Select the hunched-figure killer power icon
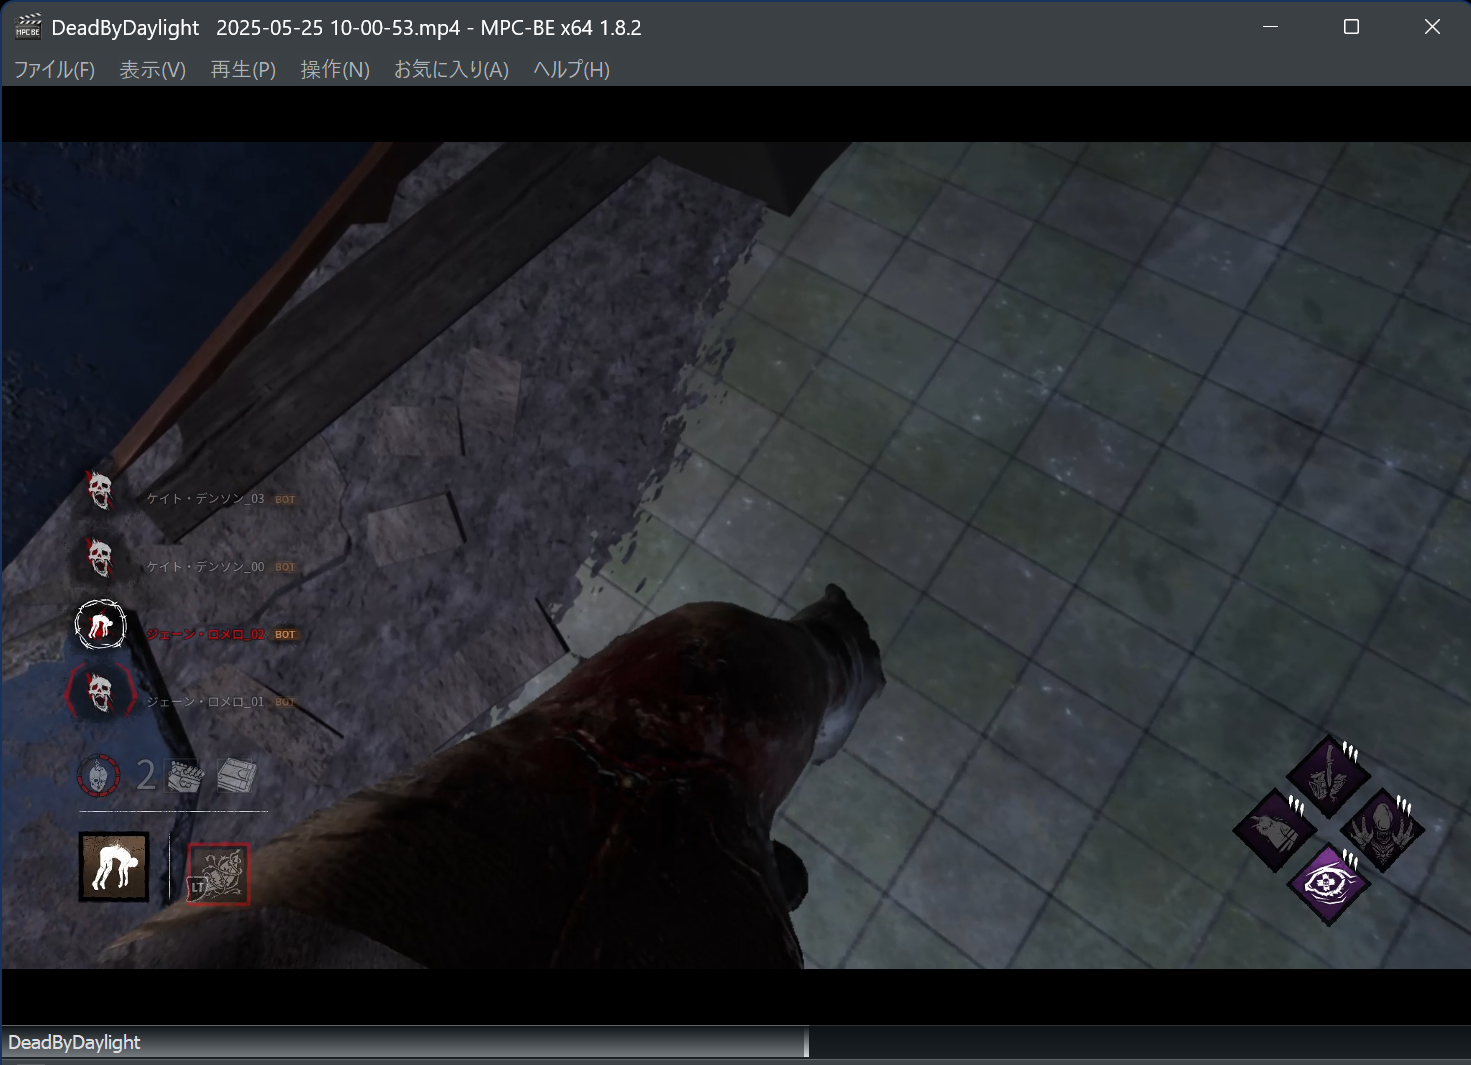The image size is (1471, 1065). [x=113, y=866]
